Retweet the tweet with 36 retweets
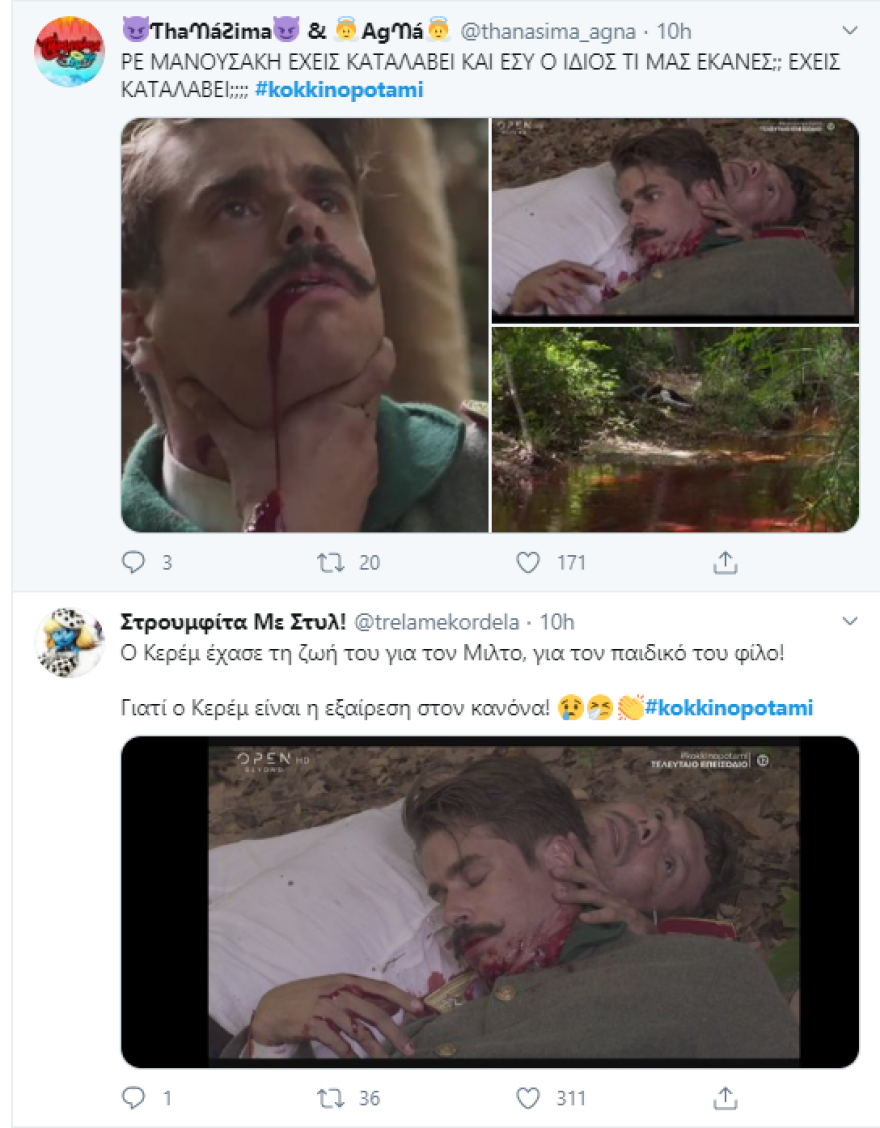The height and width of the screenshot is (1128, 880). (x=329, y=1098)
